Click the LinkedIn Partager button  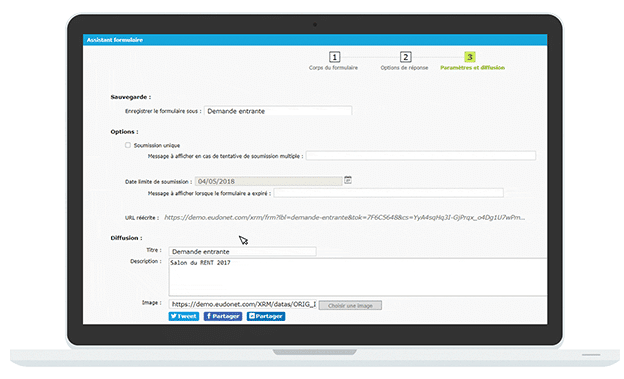coord(266,316)
